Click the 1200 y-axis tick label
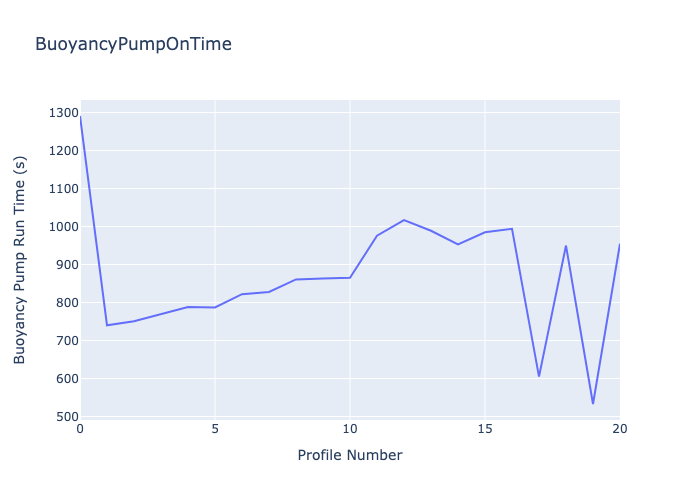This screenshot has width=700, height=500. click(64, 151)
